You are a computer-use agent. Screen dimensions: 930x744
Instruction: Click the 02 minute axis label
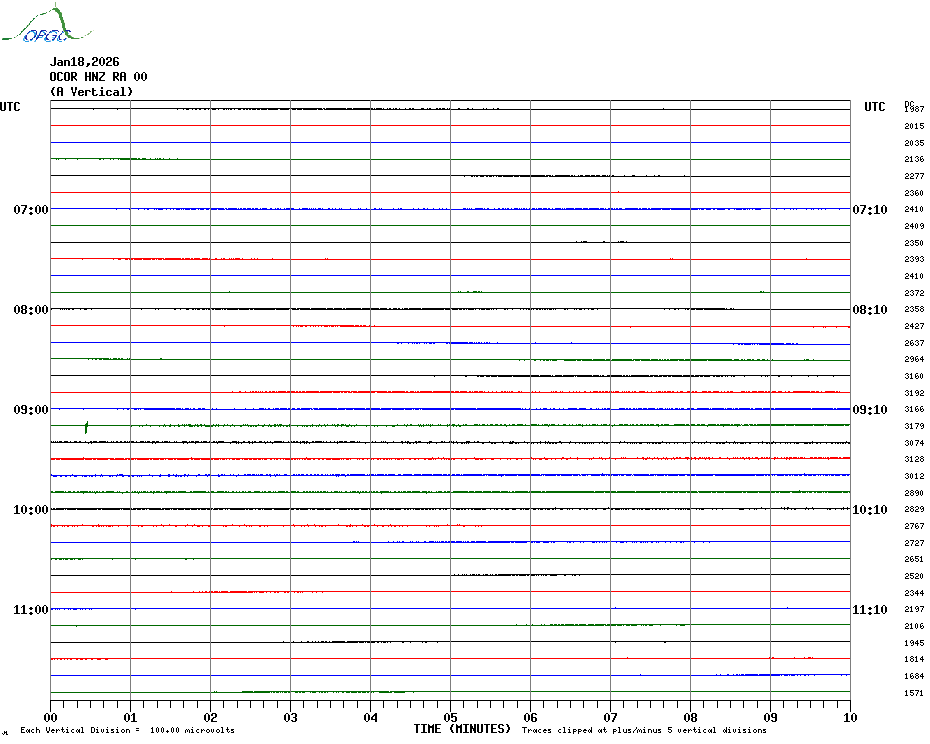coord(211,718)
